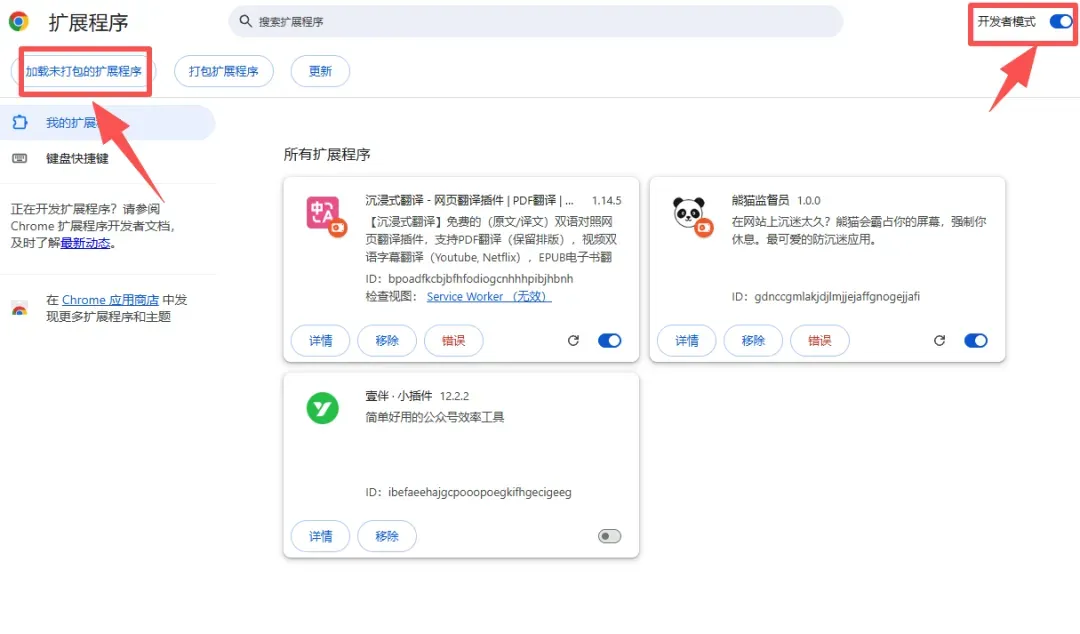Click the 熊猫监督员 1.0.0 version number

pyautogui.click(x=809, y=201)
